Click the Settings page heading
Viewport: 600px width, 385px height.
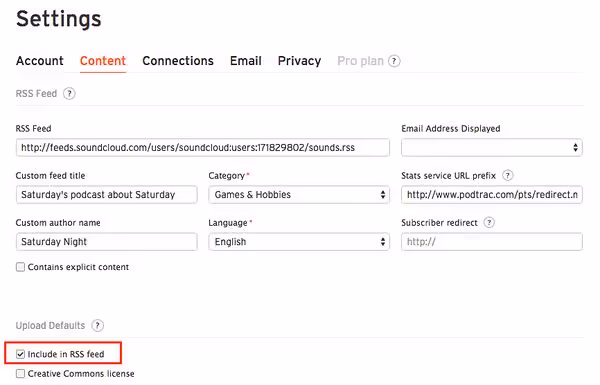click(x=59, y=19)
